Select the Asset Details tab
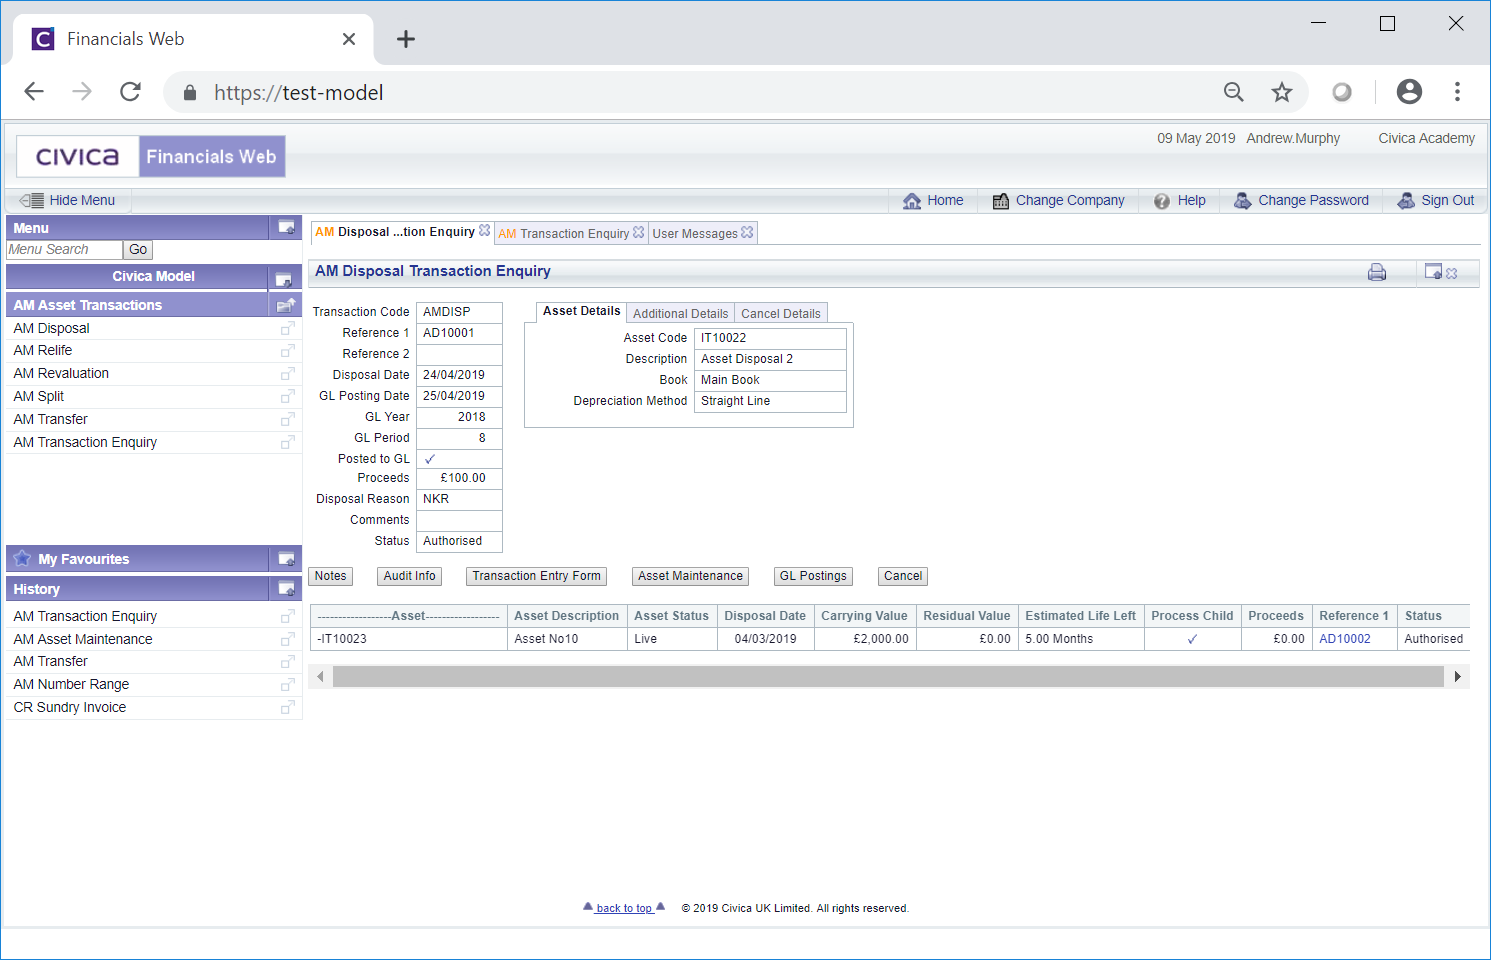 (x=581, y=311)
